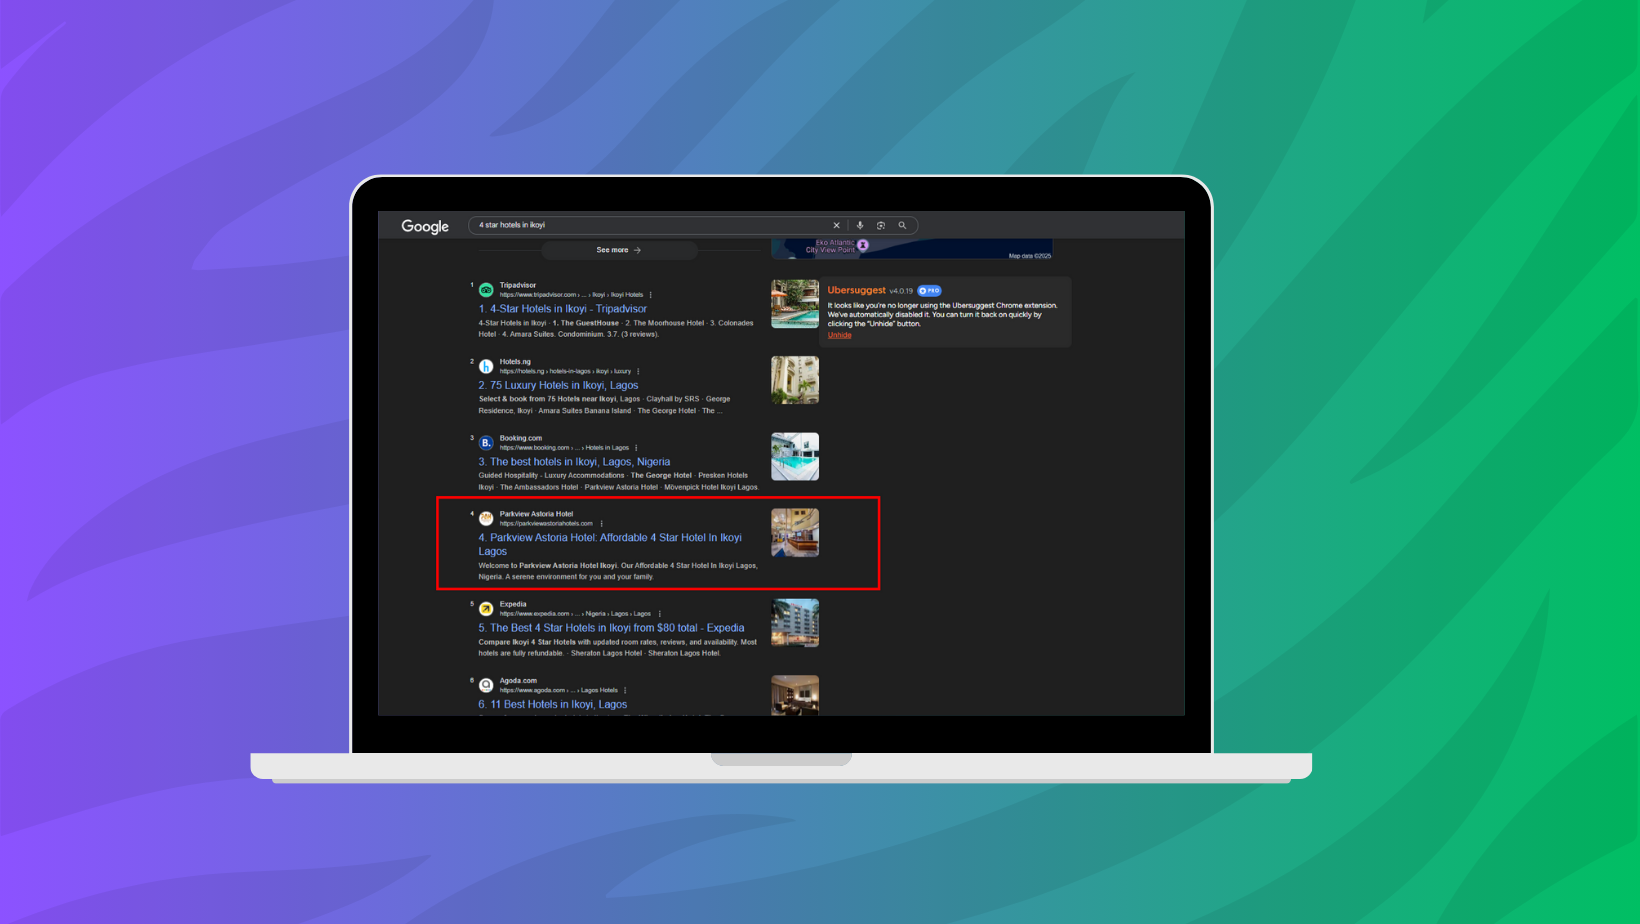
Task: Open more options for Hotels.ng result
Action: click(x=638, y=371)
